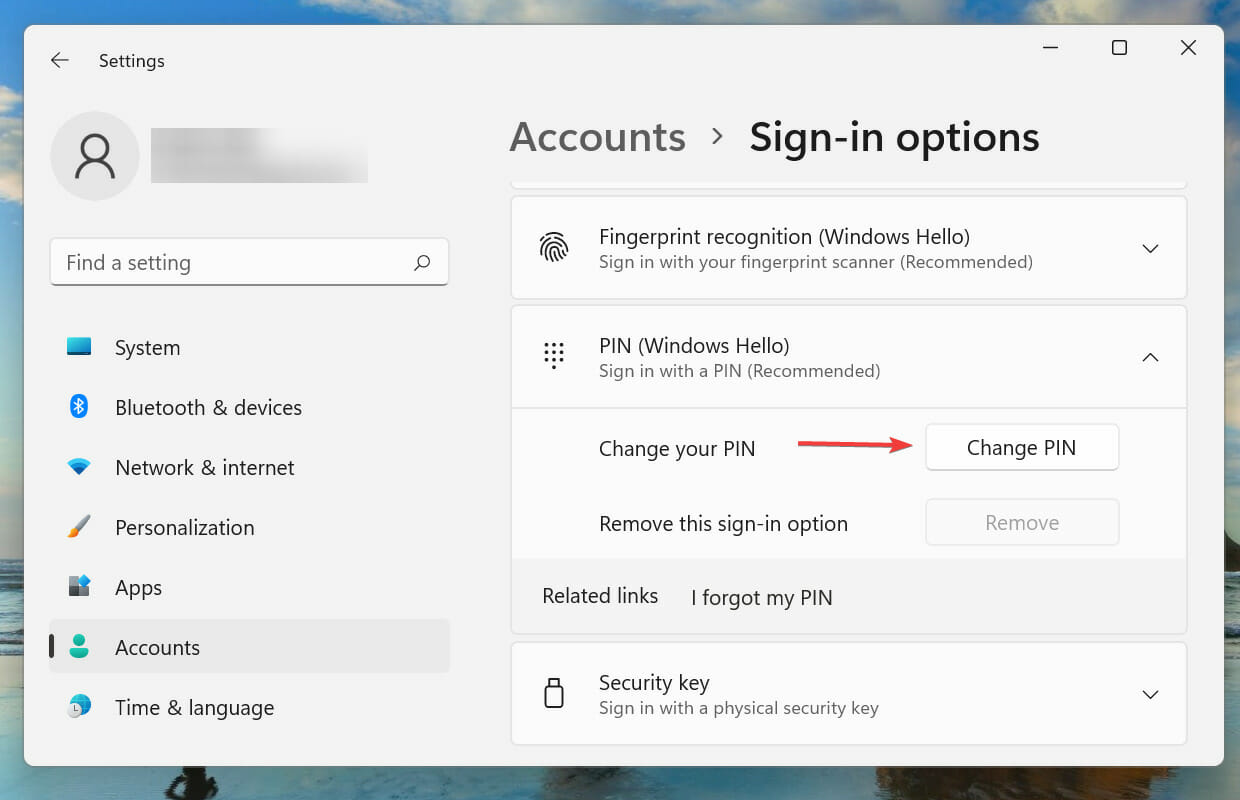
Task: Click the Security key USB icon
Action: click(x=554, y=693)
